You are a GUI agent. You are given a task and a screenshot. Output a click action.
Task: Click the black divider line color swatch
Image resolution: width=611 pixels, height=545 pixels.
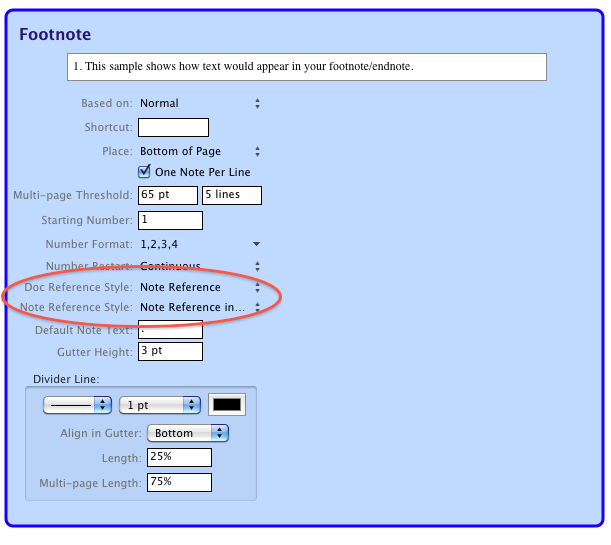click(x=227, y=405)
